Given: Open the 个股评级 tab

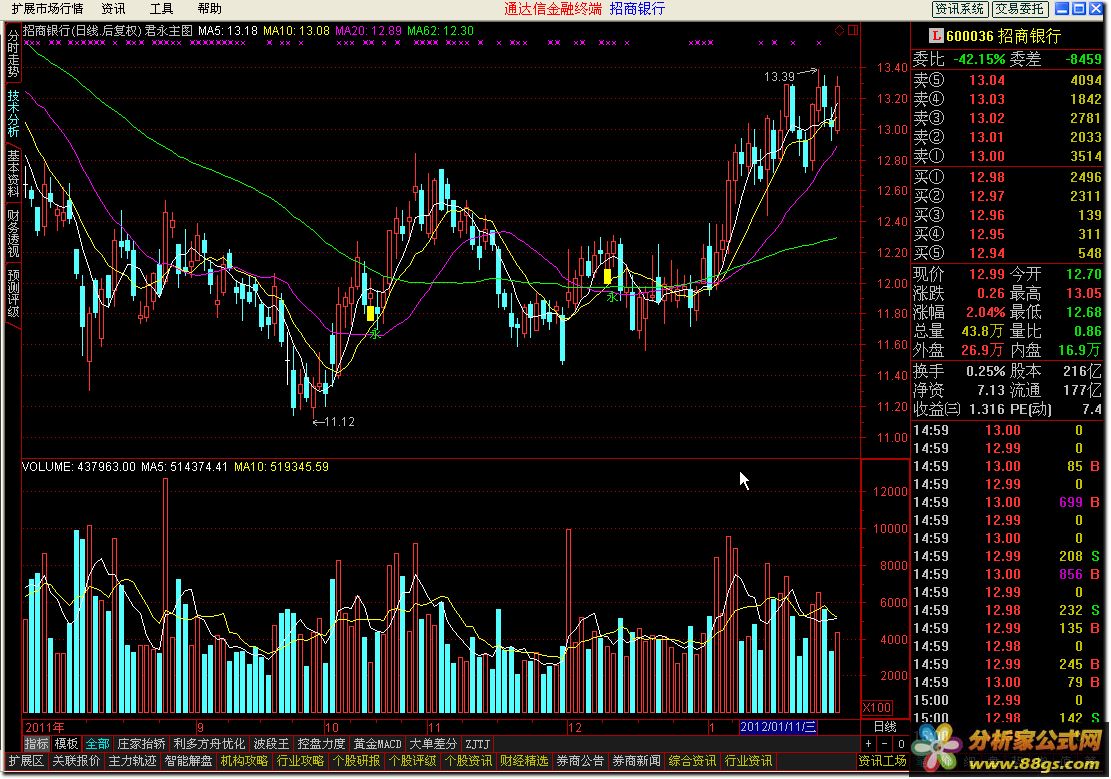Looking at the screenshot, I should coord(412,761).
